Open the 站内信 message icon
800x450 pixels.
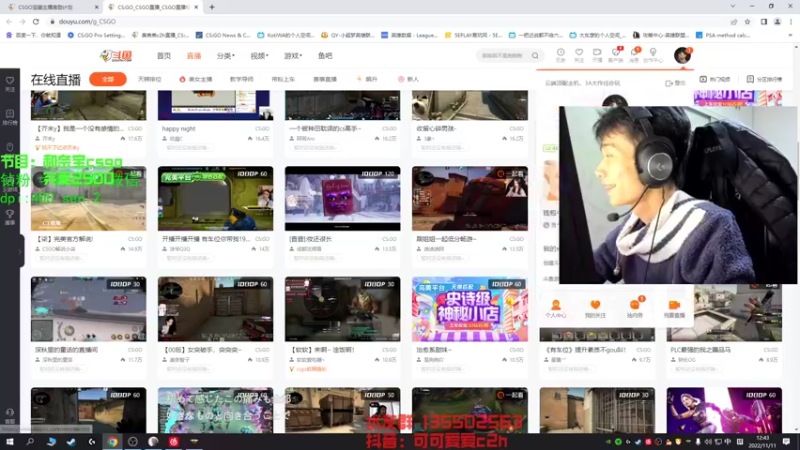[x=635, y=308]
